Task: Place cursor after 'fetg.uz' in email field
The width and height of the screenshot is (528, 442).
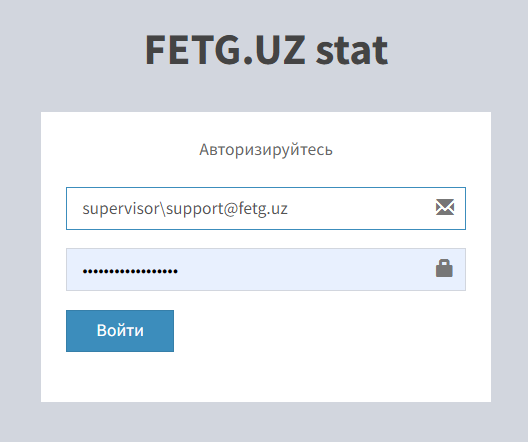Action: (x=288, y=209)
